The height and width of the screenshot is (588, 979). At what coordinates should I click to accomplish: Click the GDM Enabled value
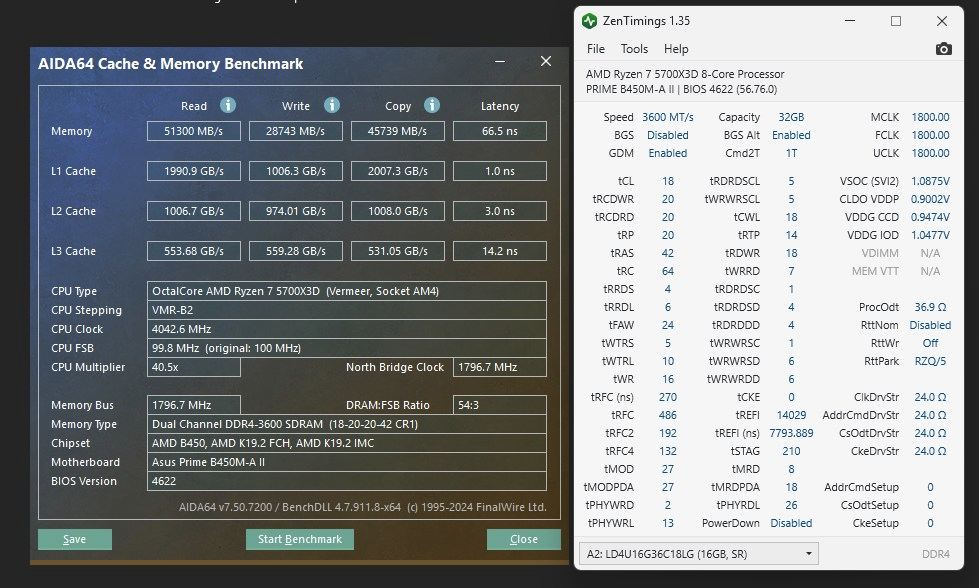point(667,153)
